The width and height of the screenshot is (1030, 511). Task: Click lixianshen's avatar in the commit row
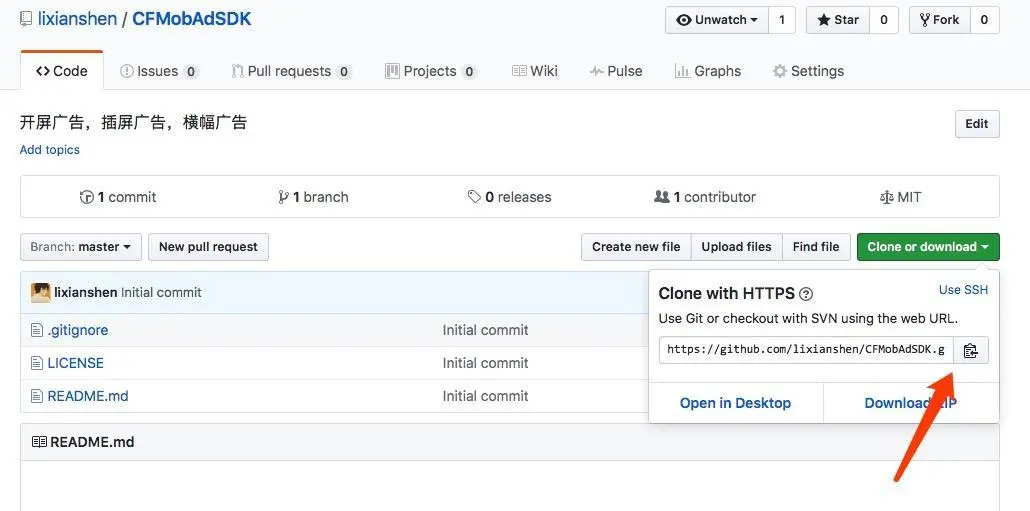click(41, 293)
